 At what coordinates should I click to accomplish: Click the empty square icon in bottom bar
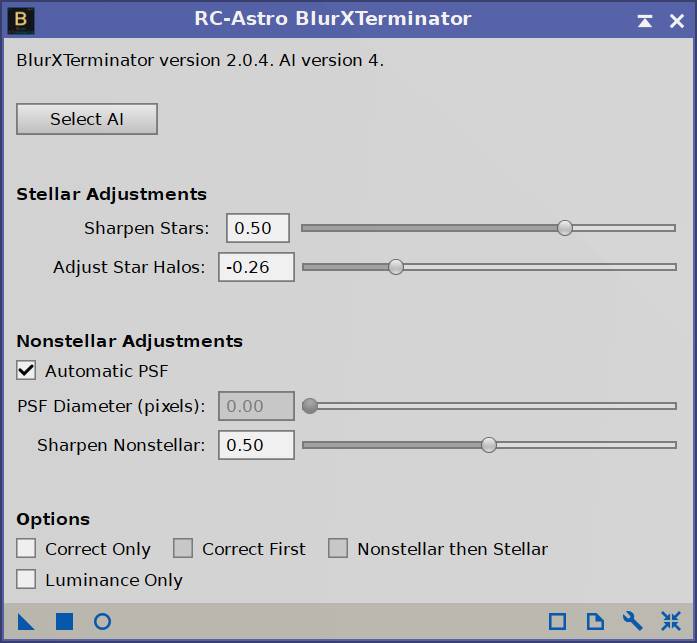(557, 621)
